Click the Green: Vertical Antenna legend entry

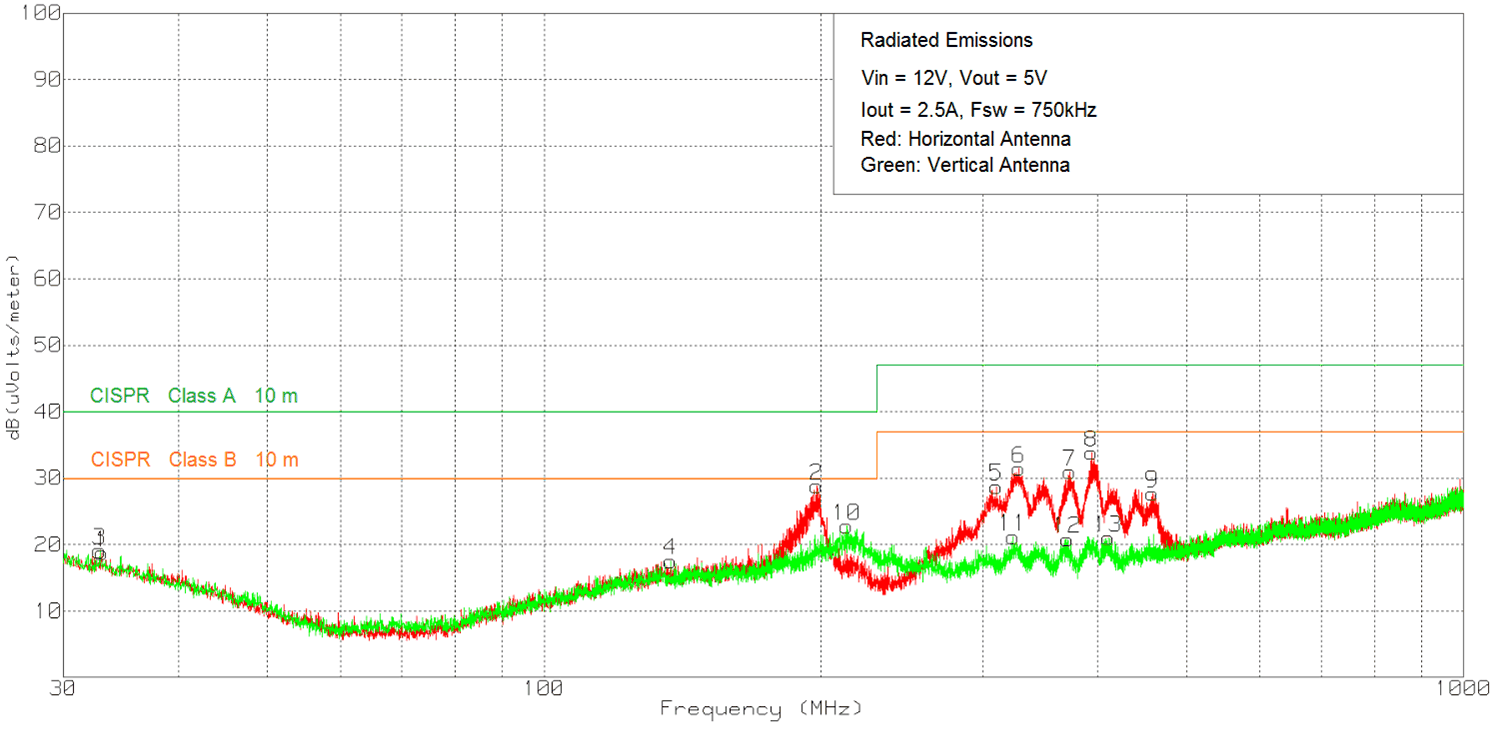click(x=964, y=166)
